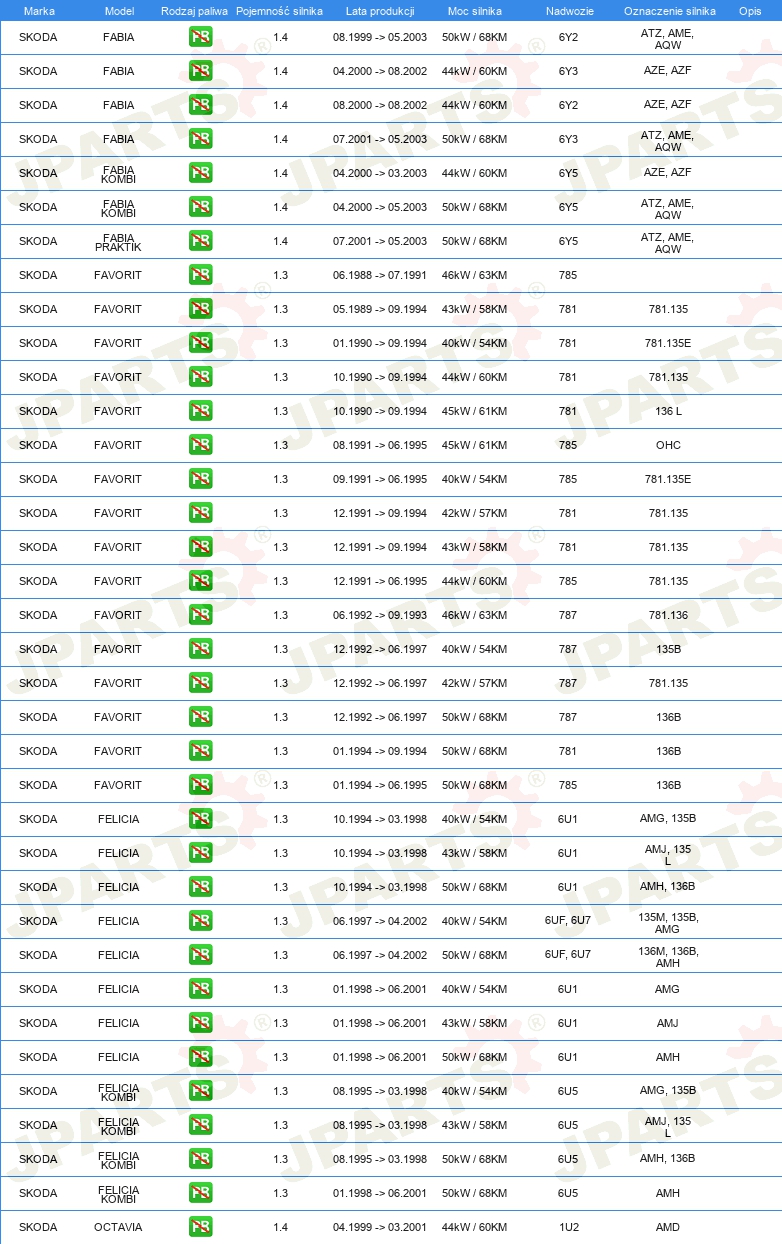Click the engine codes 136M, 136B, AMH

(668, 956)
